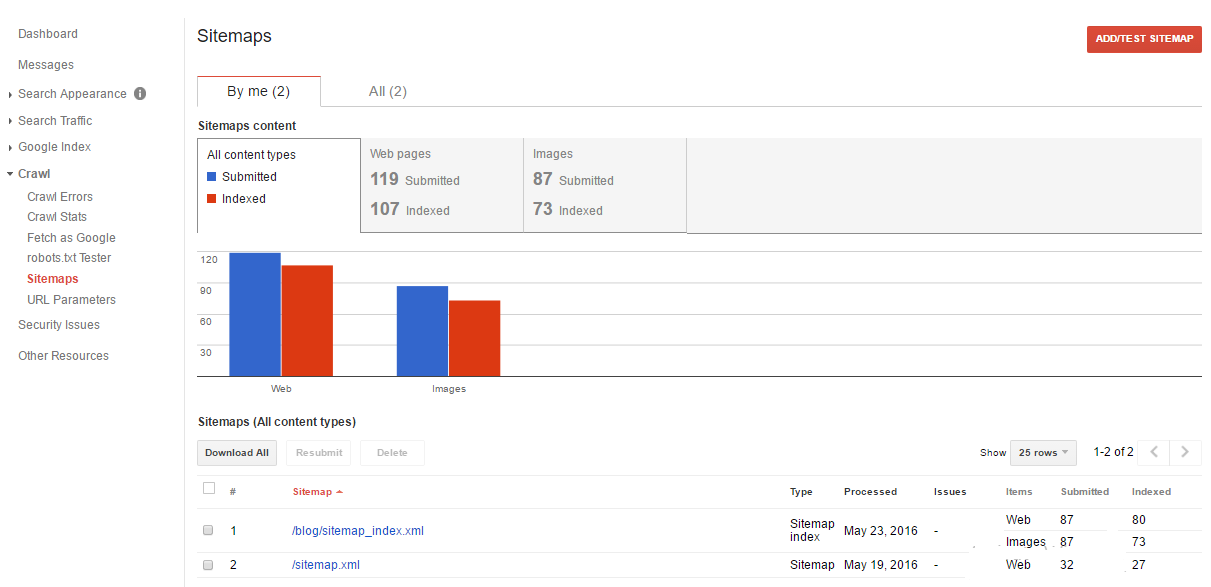Image resolution: width=1211 pixels, height=587 pixels.
Task: Open robots.txt Tester page
Action: pos(69,258)
